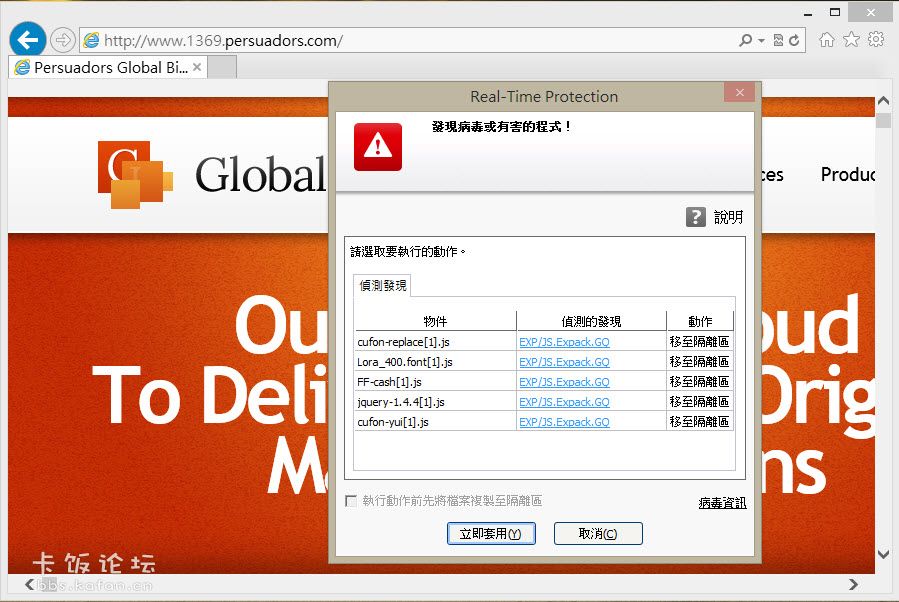Image resolution: width=899 pixels, height=602 pixels.
Task: Click the 立即套用(Y) apply button
Action: click(x=491, y=534)
